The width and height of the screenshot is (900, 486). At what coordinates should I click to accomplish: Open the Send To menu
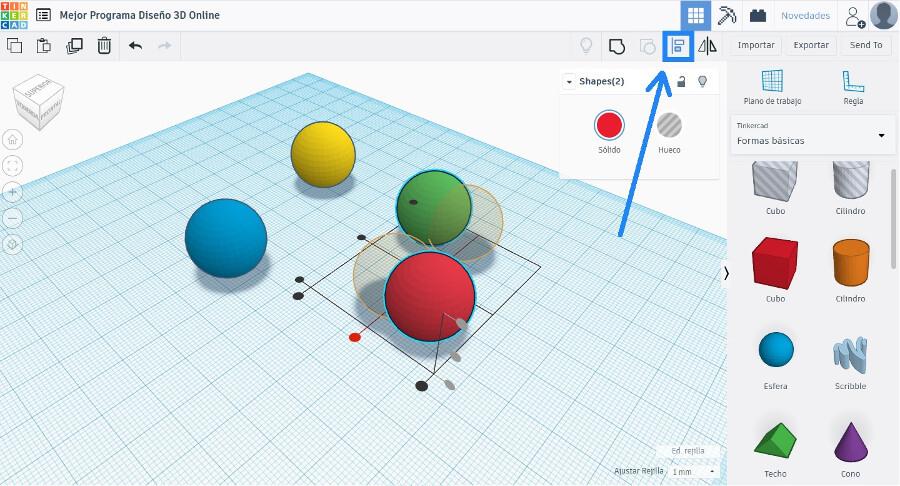[865, 45]
